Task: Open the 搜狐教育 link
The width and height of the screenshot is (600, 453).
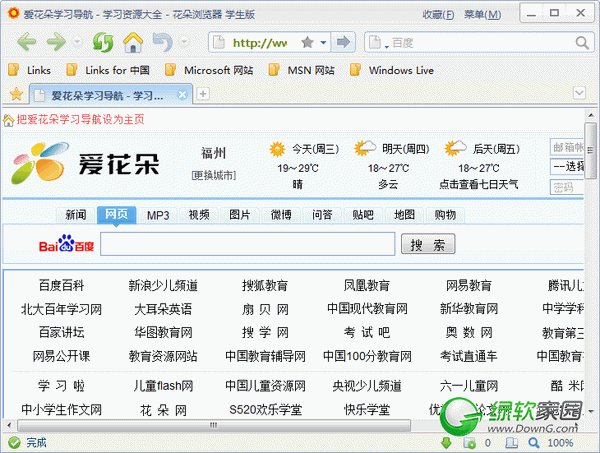Action: 265,285
